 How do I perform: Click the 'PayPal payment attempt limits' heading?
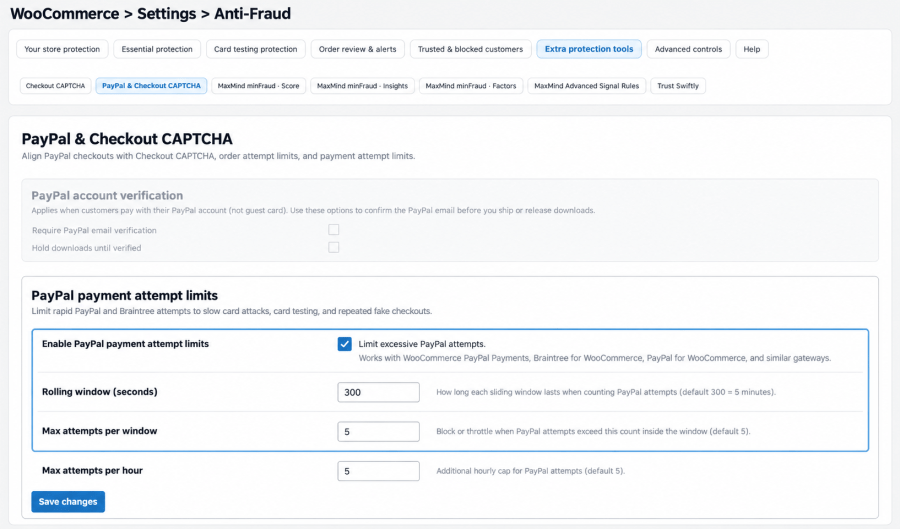pyautogui.click(x=125, y=295)
